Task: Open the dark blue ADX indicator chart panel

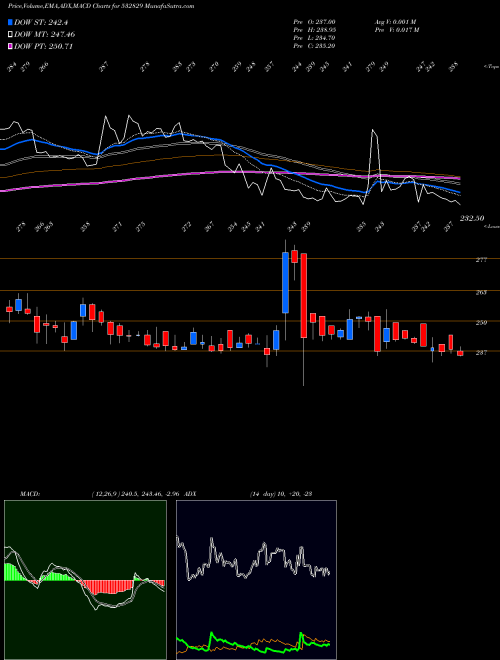Action: pyautogui.click(x=256, y=580)
